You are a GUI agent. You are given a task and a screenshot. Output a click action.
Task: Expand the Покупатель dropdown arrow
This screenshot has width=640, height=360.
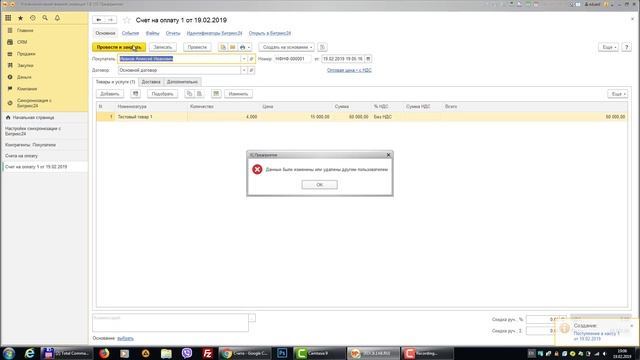tap(244, 59)
